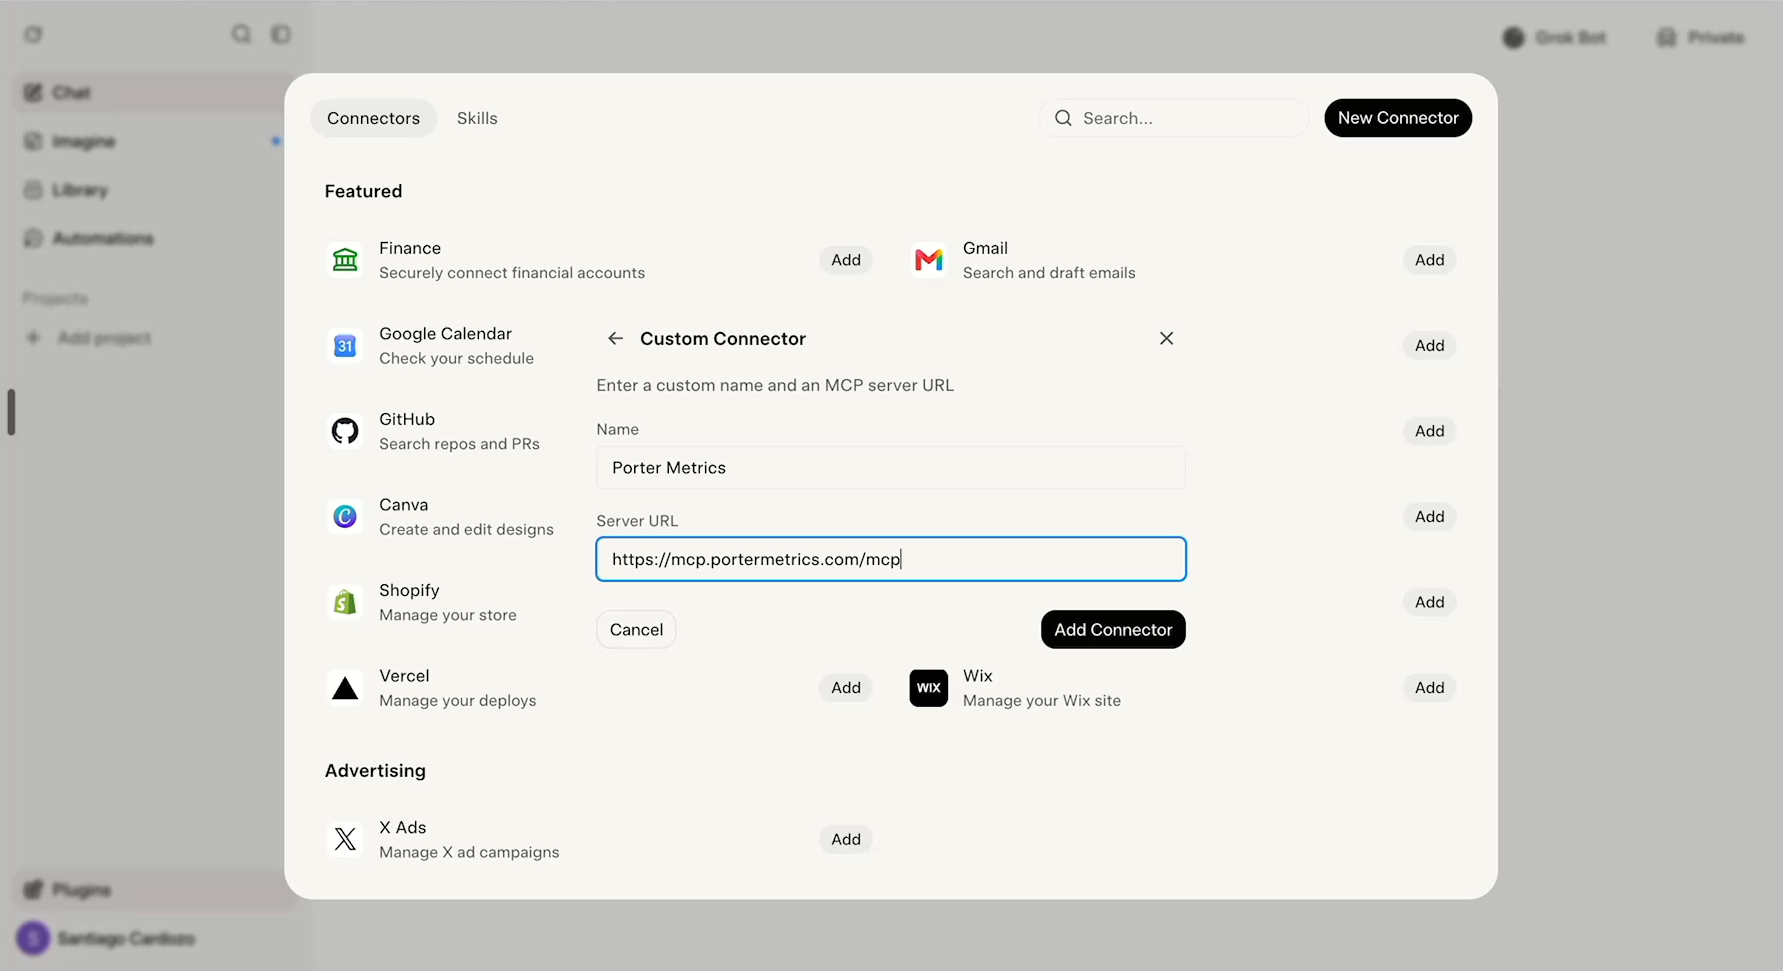Screen dimensions: 1783x971
Task: Close the Custom Connector dialog
Action: [x=1166, y=338]
